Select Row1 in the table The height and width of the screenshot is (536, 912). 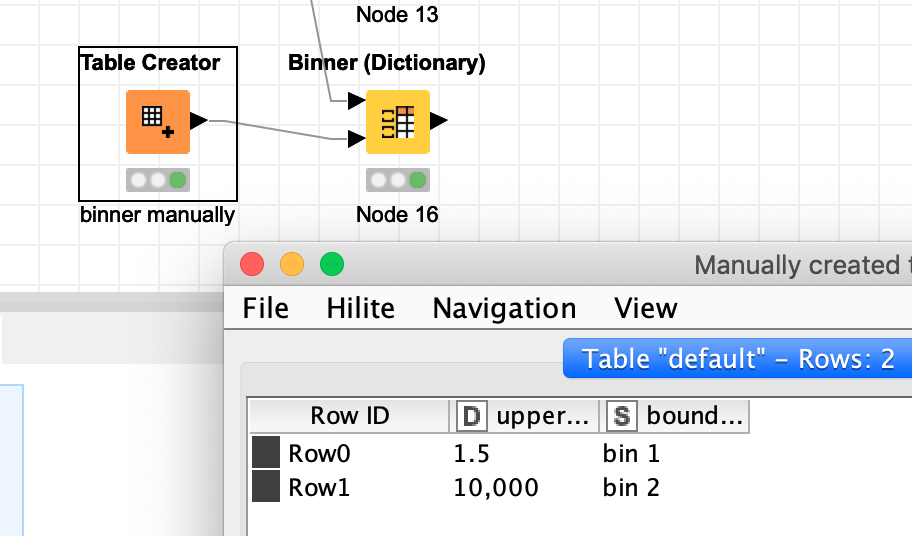click(319, 488)
